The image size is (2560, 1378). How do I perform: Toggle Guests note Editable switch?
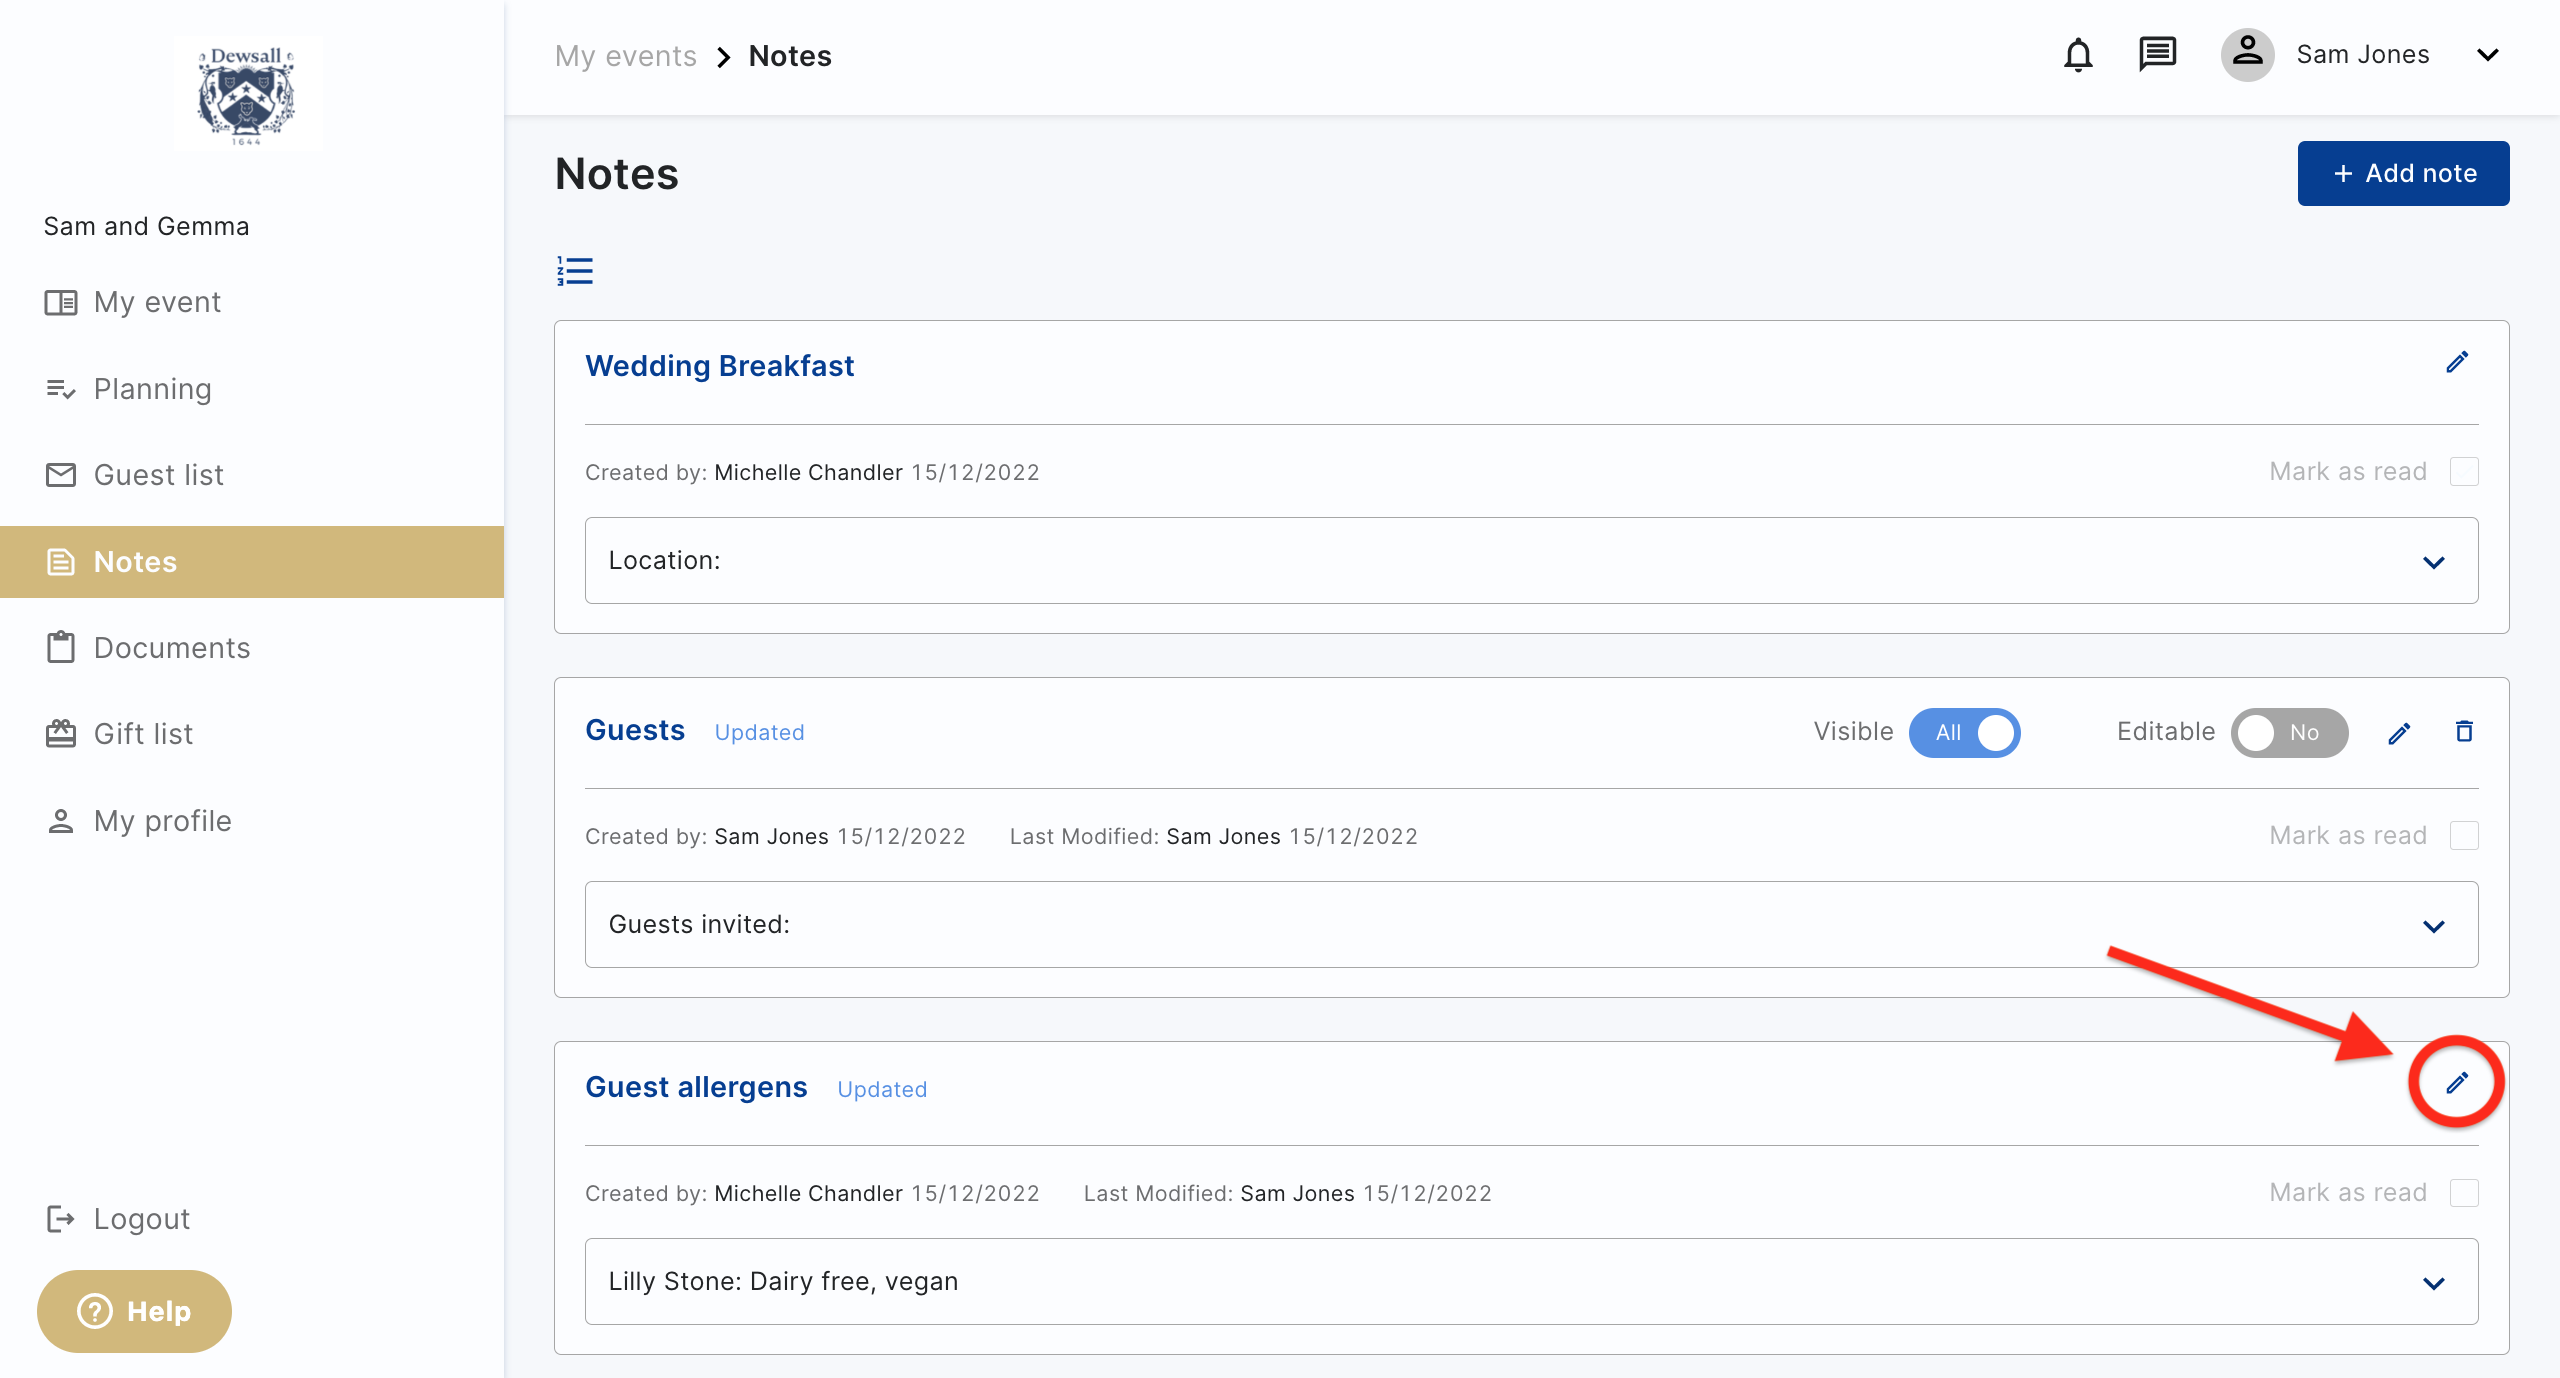pyautogui.click(x=2289, y=733)
